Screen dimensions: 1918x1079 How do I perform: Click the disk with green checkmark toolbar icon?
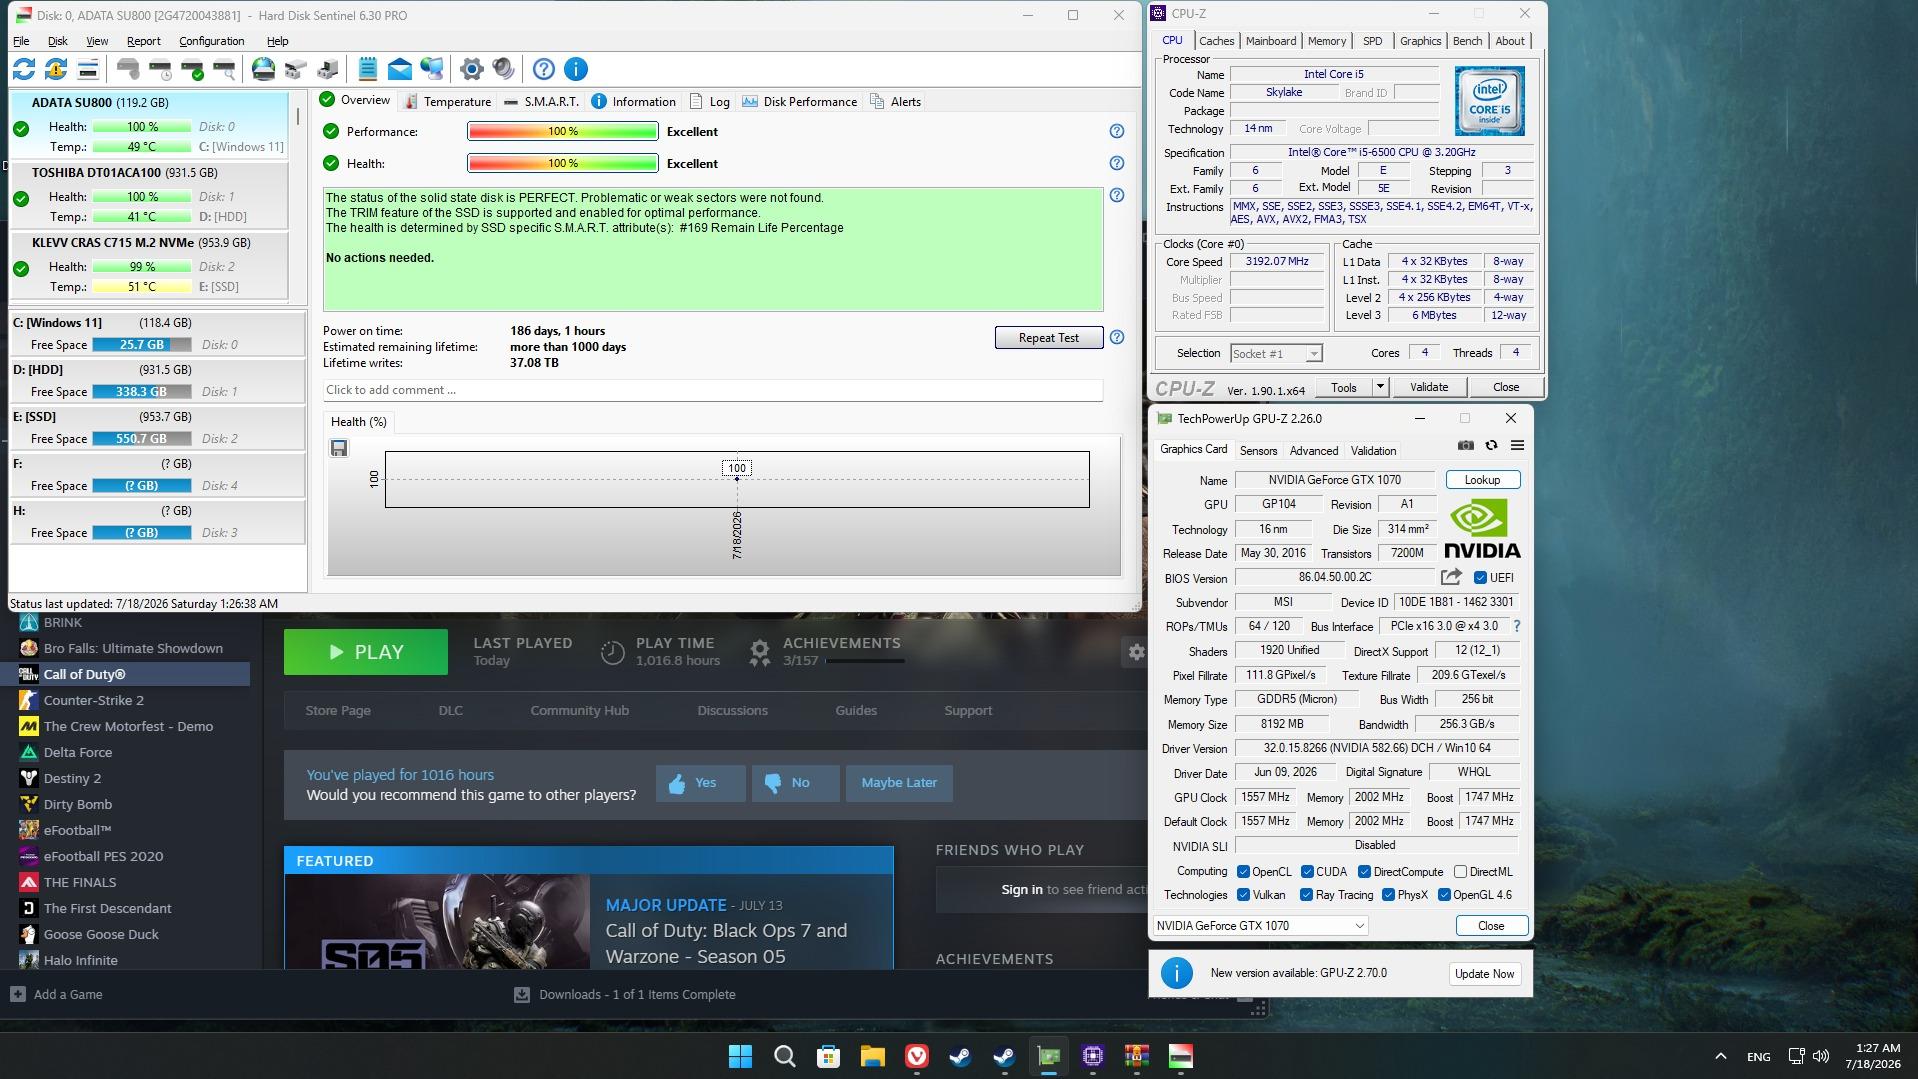point(192,69)
